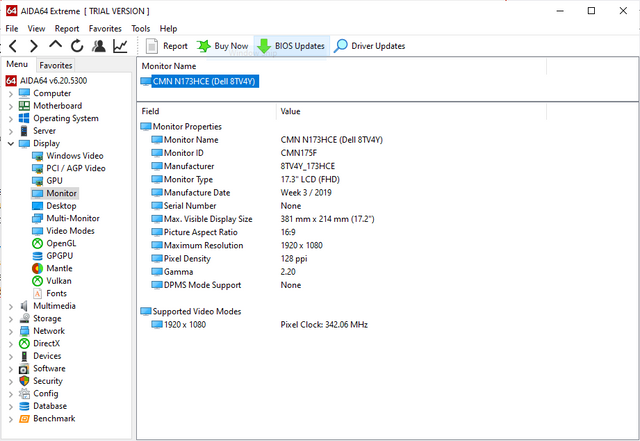Viewport: 640px width, 441px height.
Task: Open the Report menu
Action: 67,29
